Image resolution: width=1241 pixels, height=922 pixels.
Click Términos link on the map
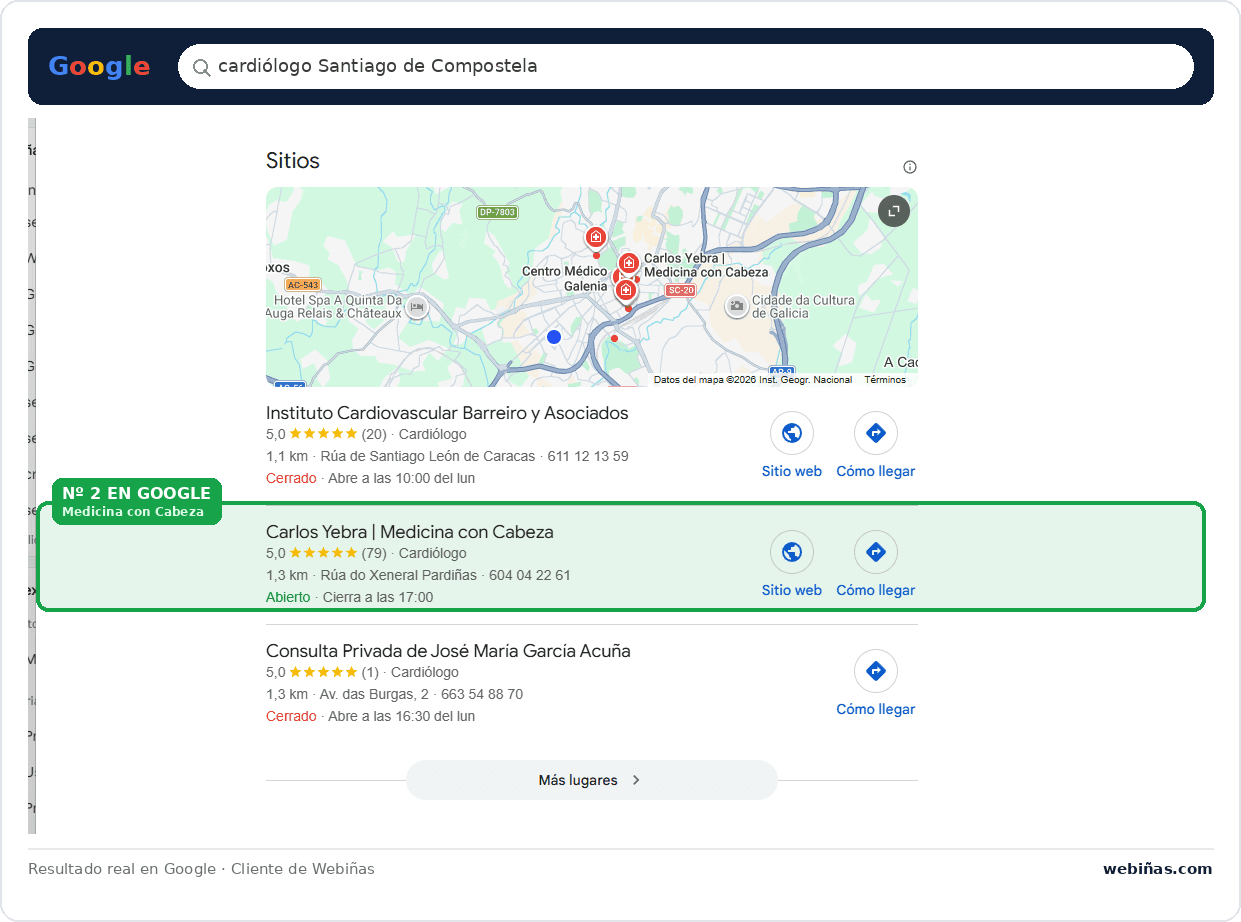[x=885, y=380]
